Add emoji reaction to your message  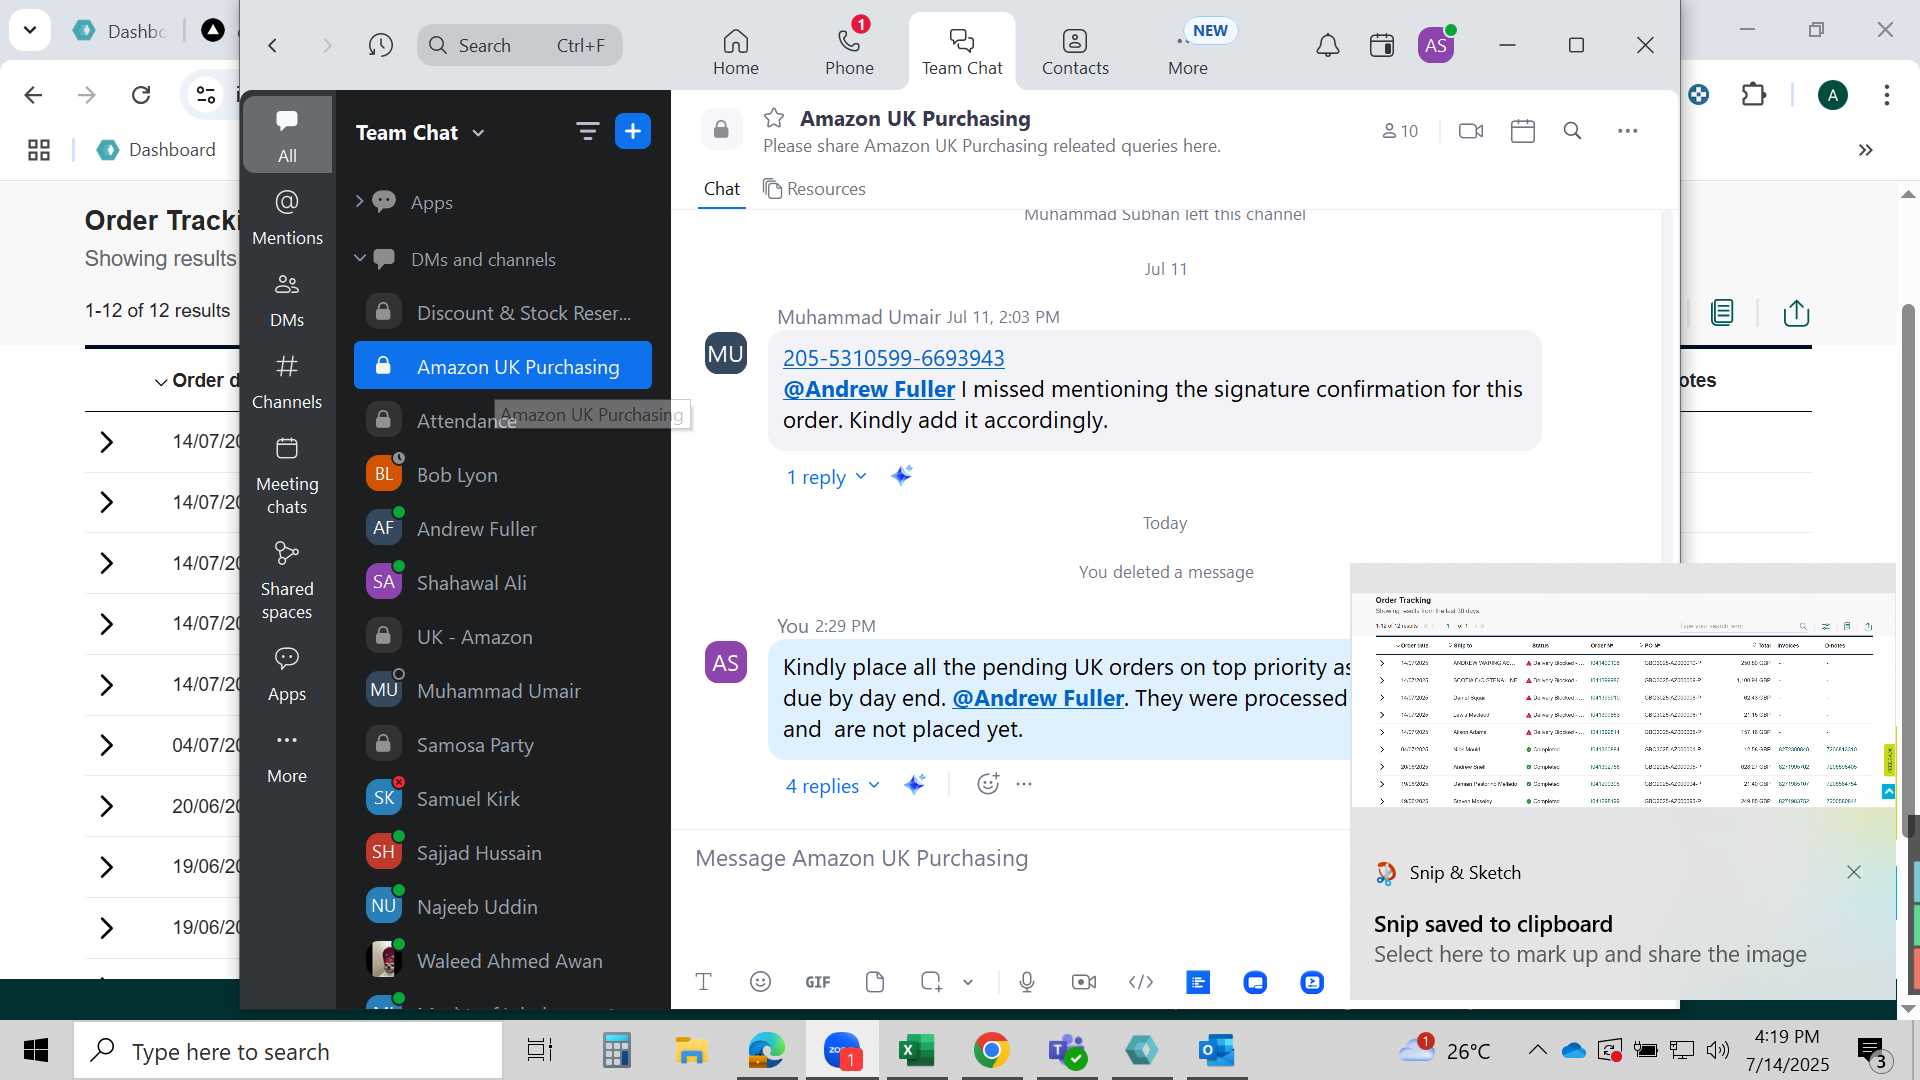tap(988, 784)
